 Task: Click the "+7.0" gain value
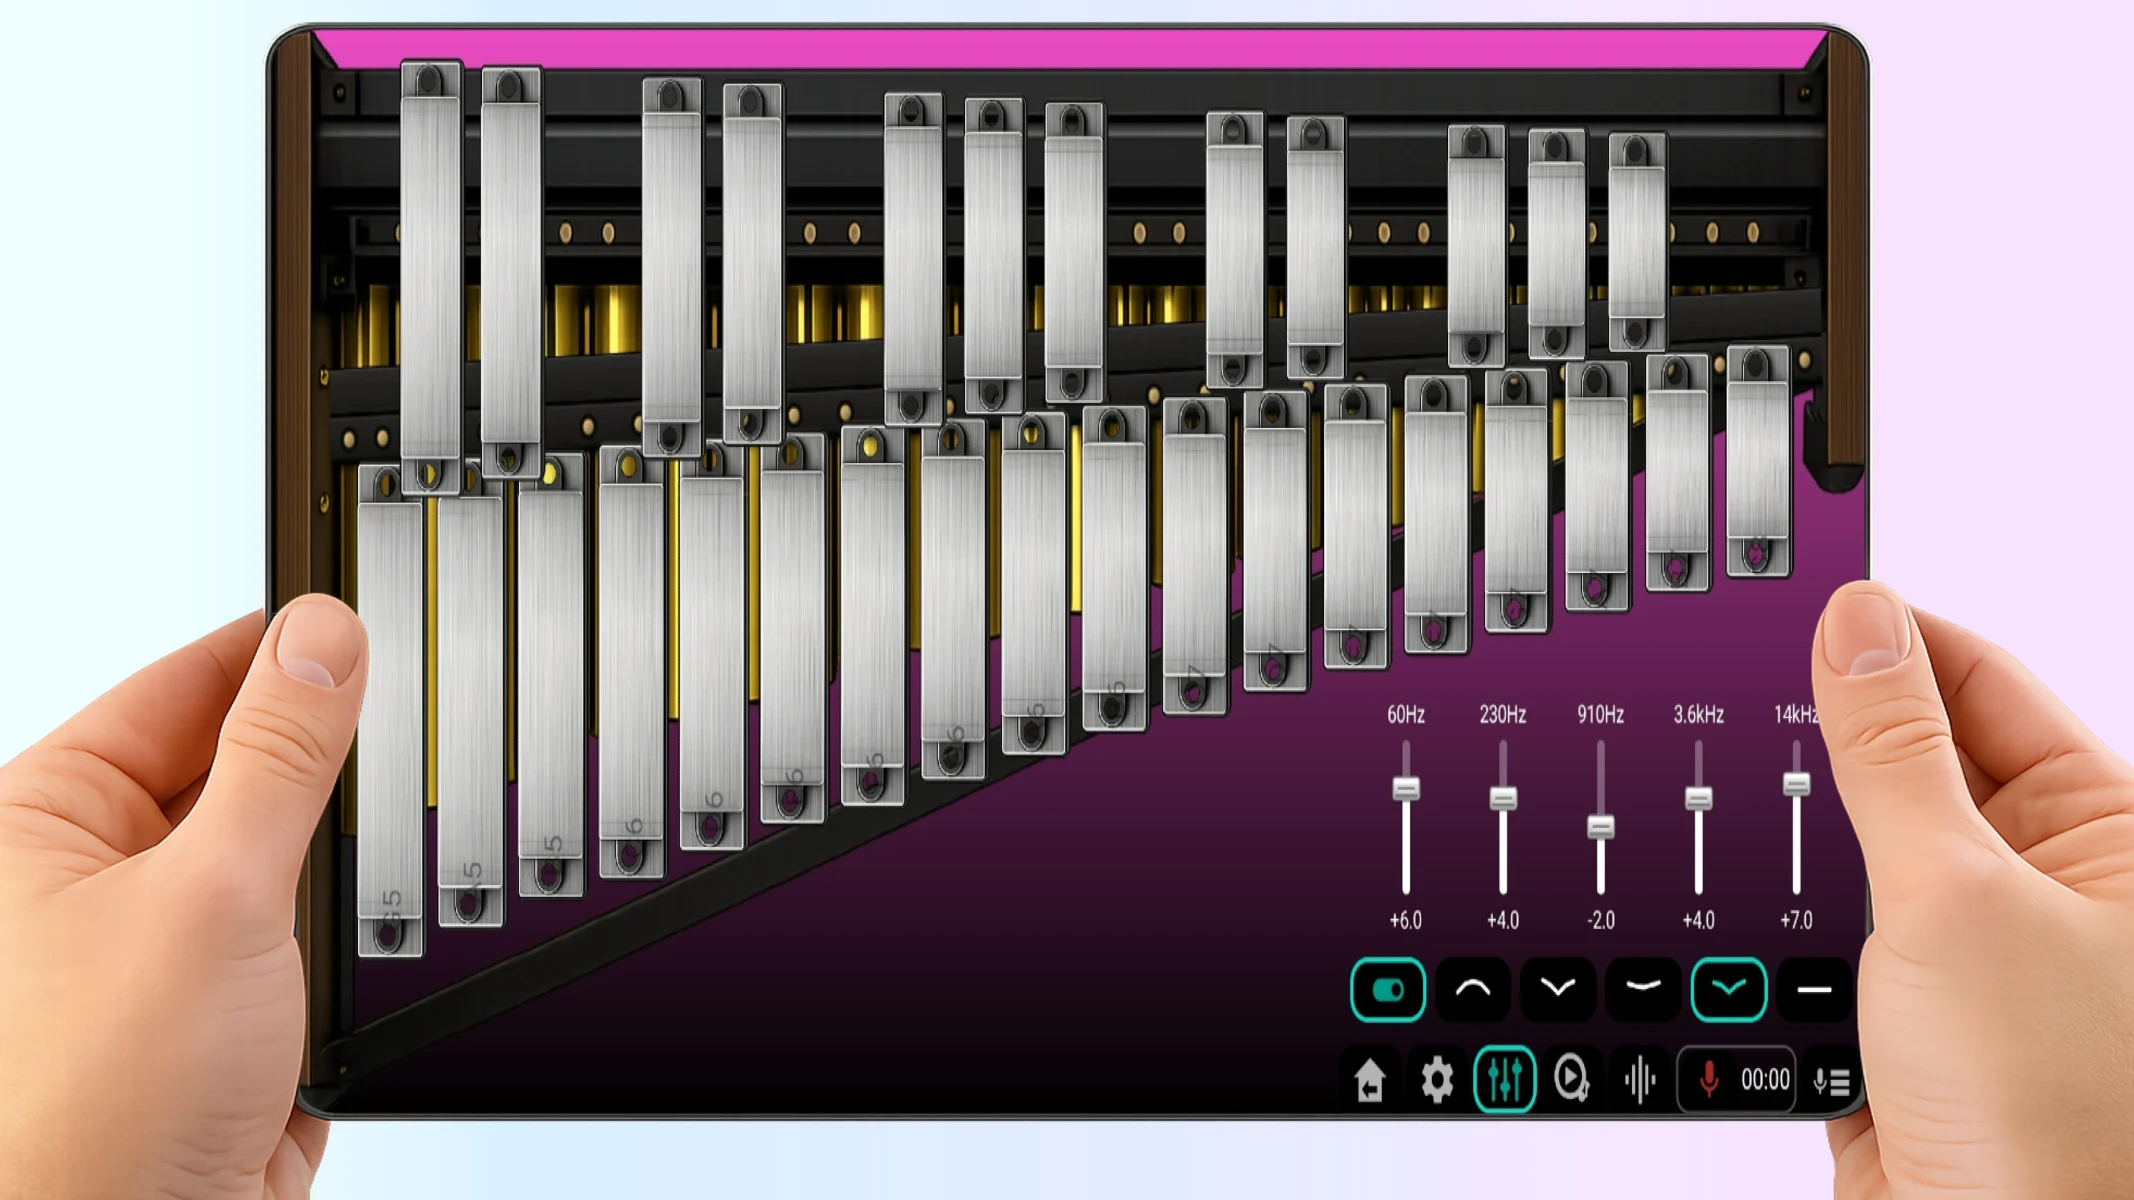coord(1796,920)
